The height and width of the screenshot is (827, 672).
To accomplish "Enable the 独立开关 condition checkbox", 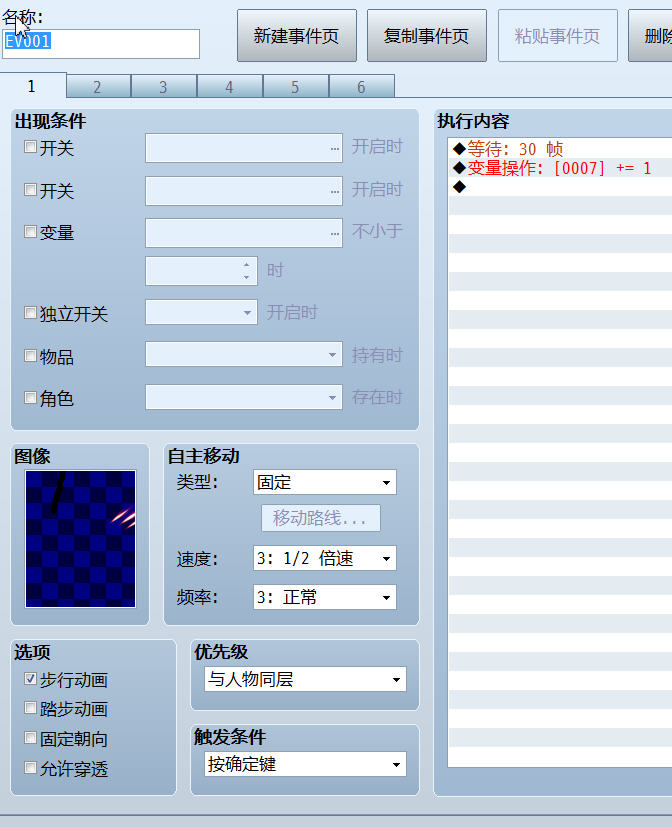I will pos(31,313).
